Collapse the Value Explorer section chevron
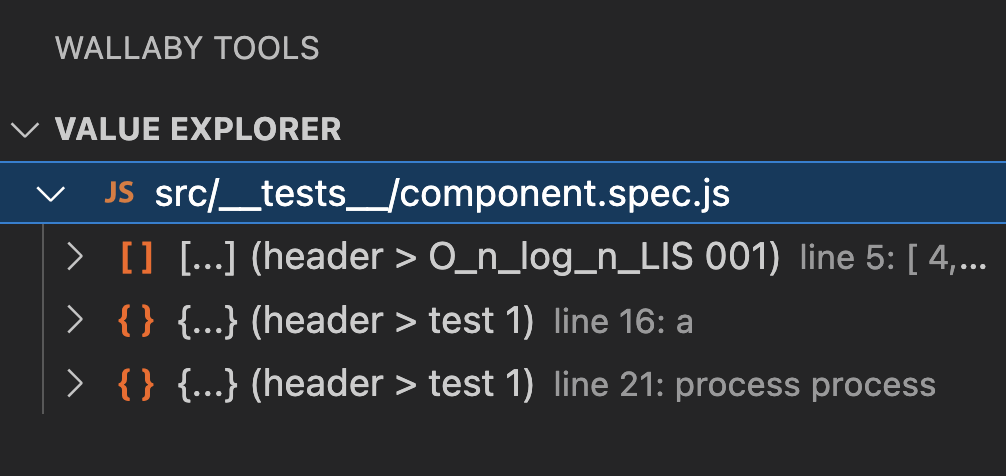Screen dimensions: 1006x476 click(25, 130)
